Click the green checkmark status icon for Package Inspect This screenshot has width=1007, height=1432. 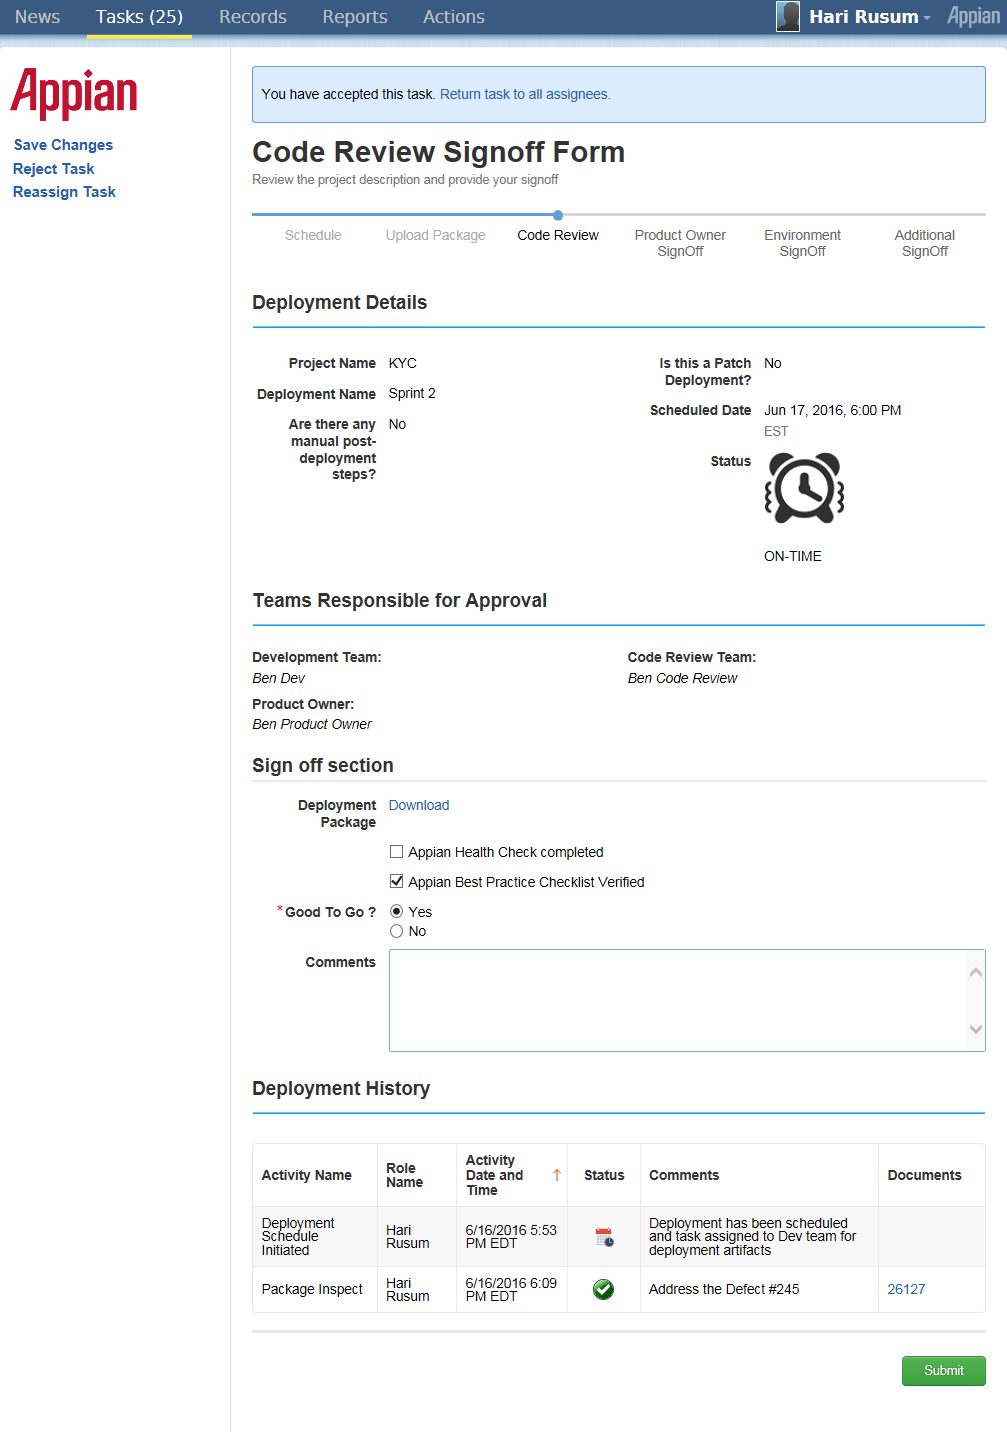pyautogui.click(x=603, y=1290)
